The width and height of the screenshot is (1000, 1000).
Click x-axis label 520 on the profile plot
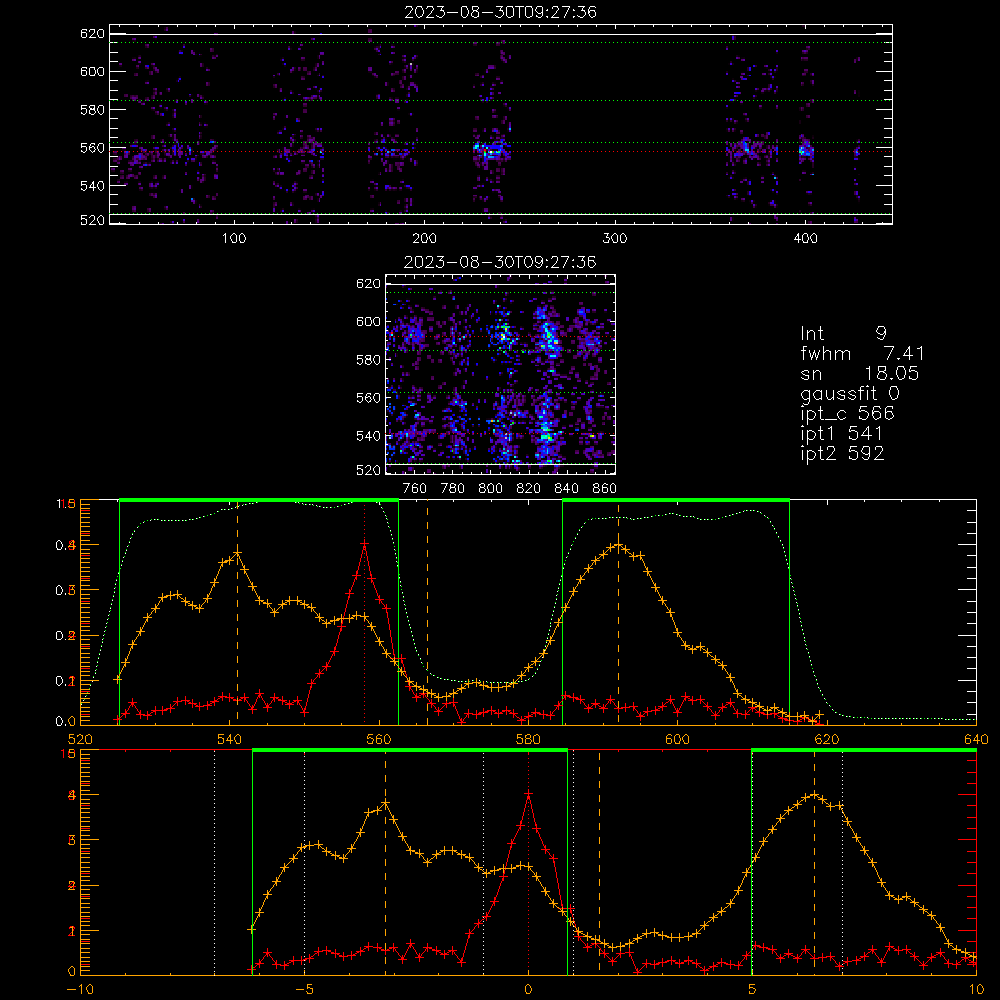tap(80, 740)
